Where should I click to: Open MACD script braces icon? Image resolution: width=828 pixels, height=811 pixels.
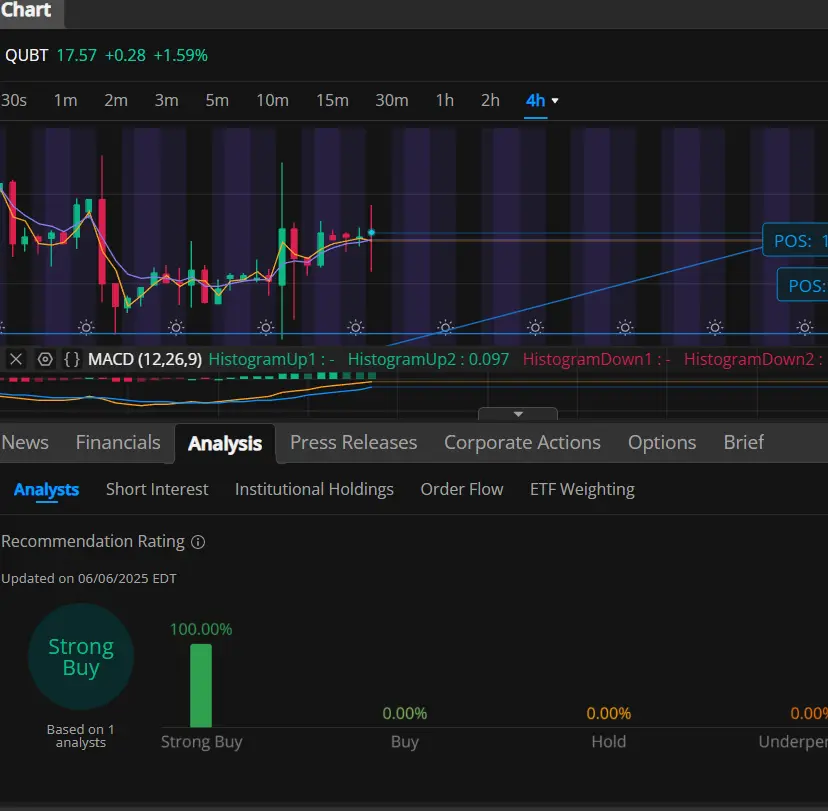tap(72, 360)
